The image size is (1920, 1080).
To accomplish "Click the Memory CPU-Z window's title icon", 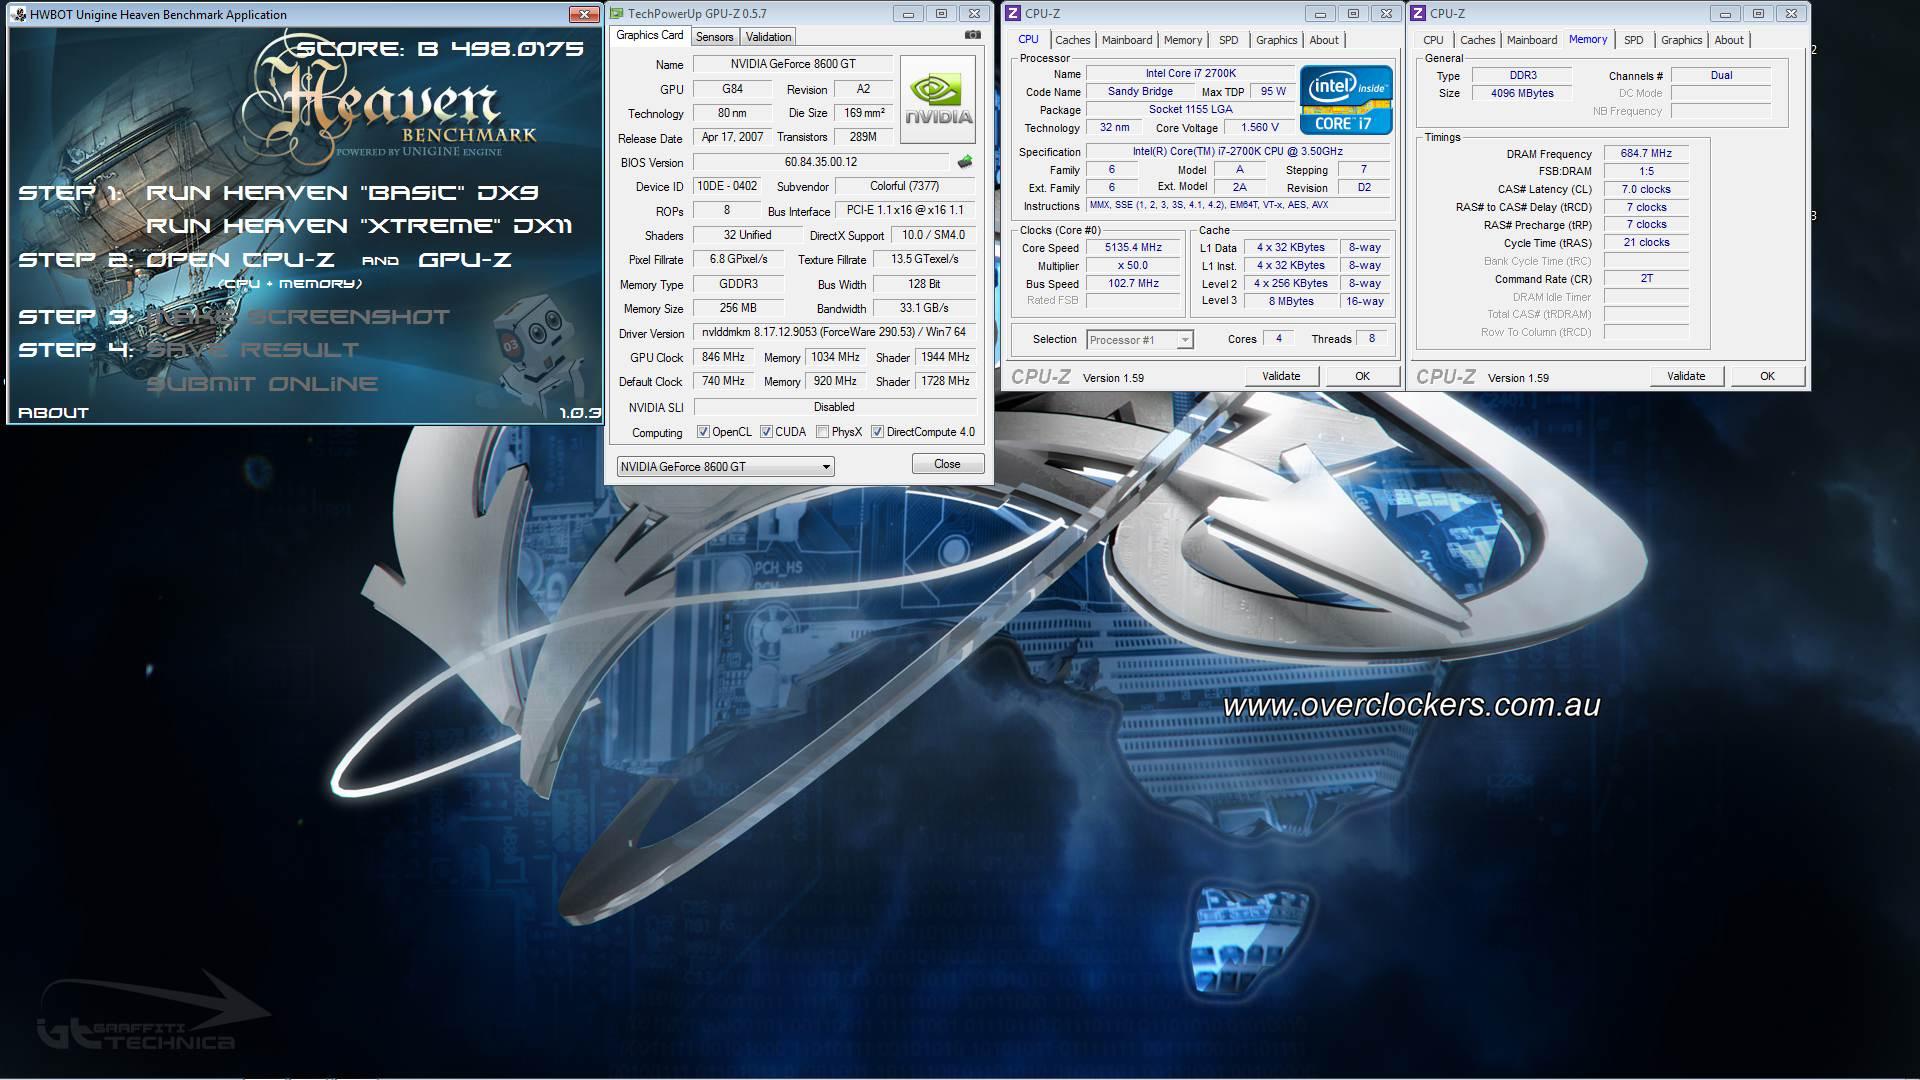I will (1418, 13).
